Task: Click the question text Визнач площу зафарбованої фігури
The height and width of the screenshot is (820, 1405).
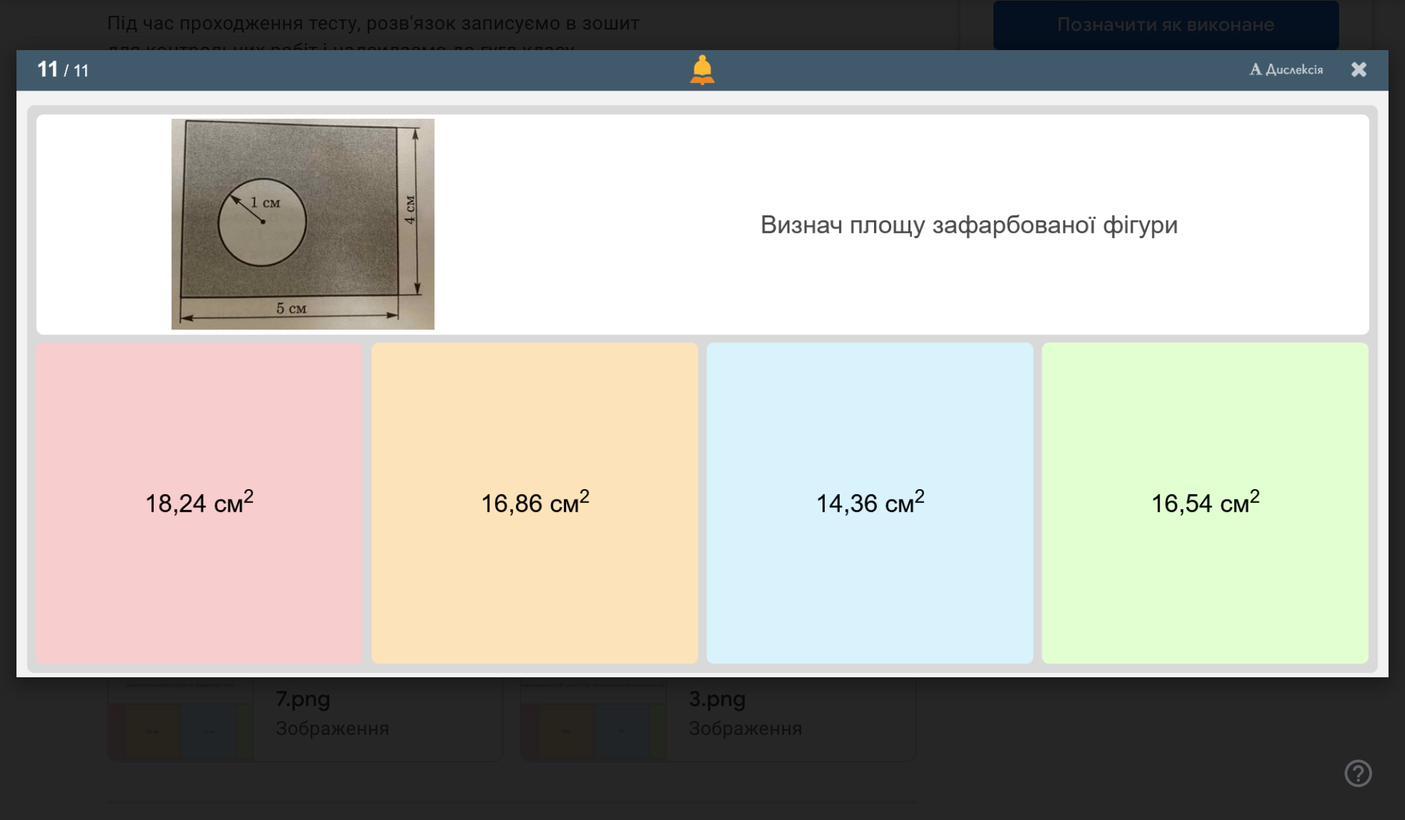Action: coord(968,225)
